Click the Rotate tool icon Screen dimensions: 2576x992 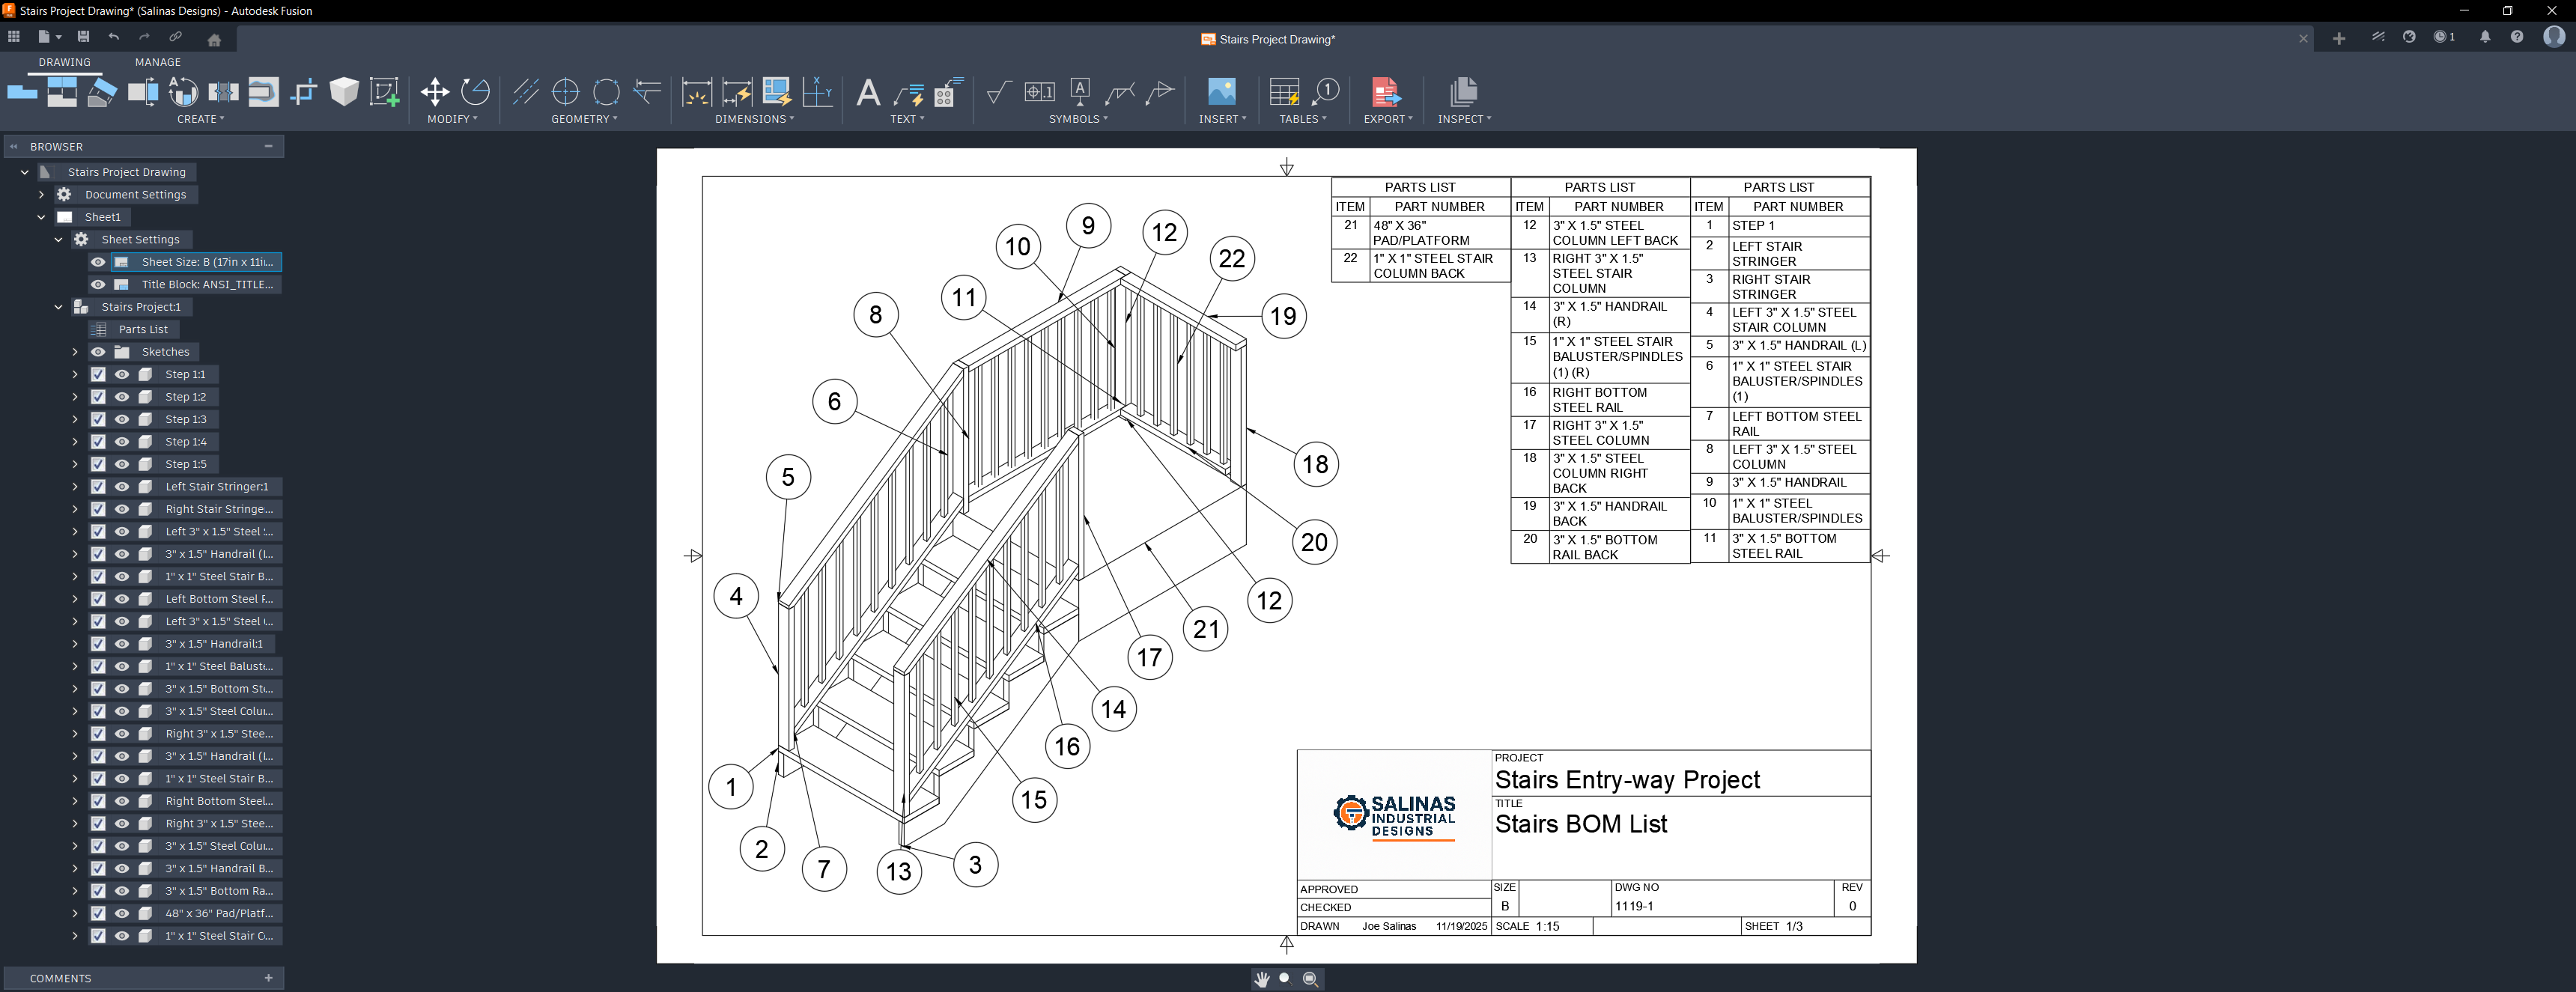tap(475, 92)
